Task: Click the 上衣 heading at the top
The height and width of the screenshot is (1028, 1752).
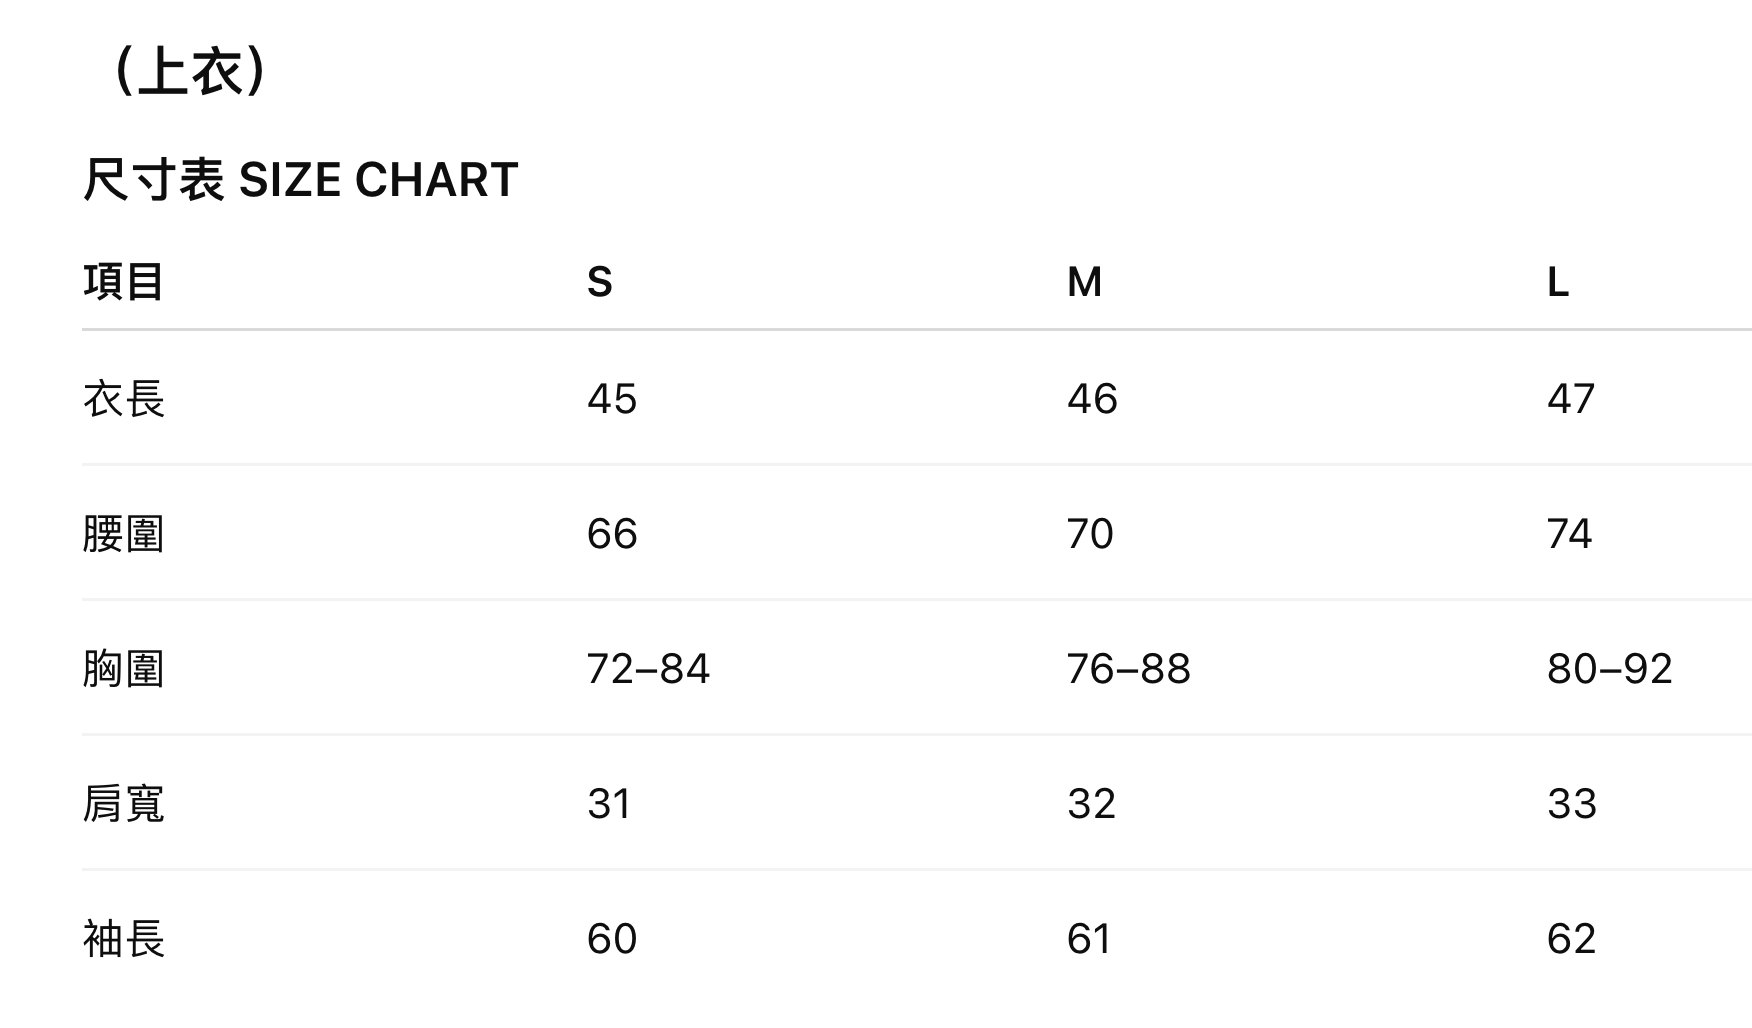Action: (190, 73)
